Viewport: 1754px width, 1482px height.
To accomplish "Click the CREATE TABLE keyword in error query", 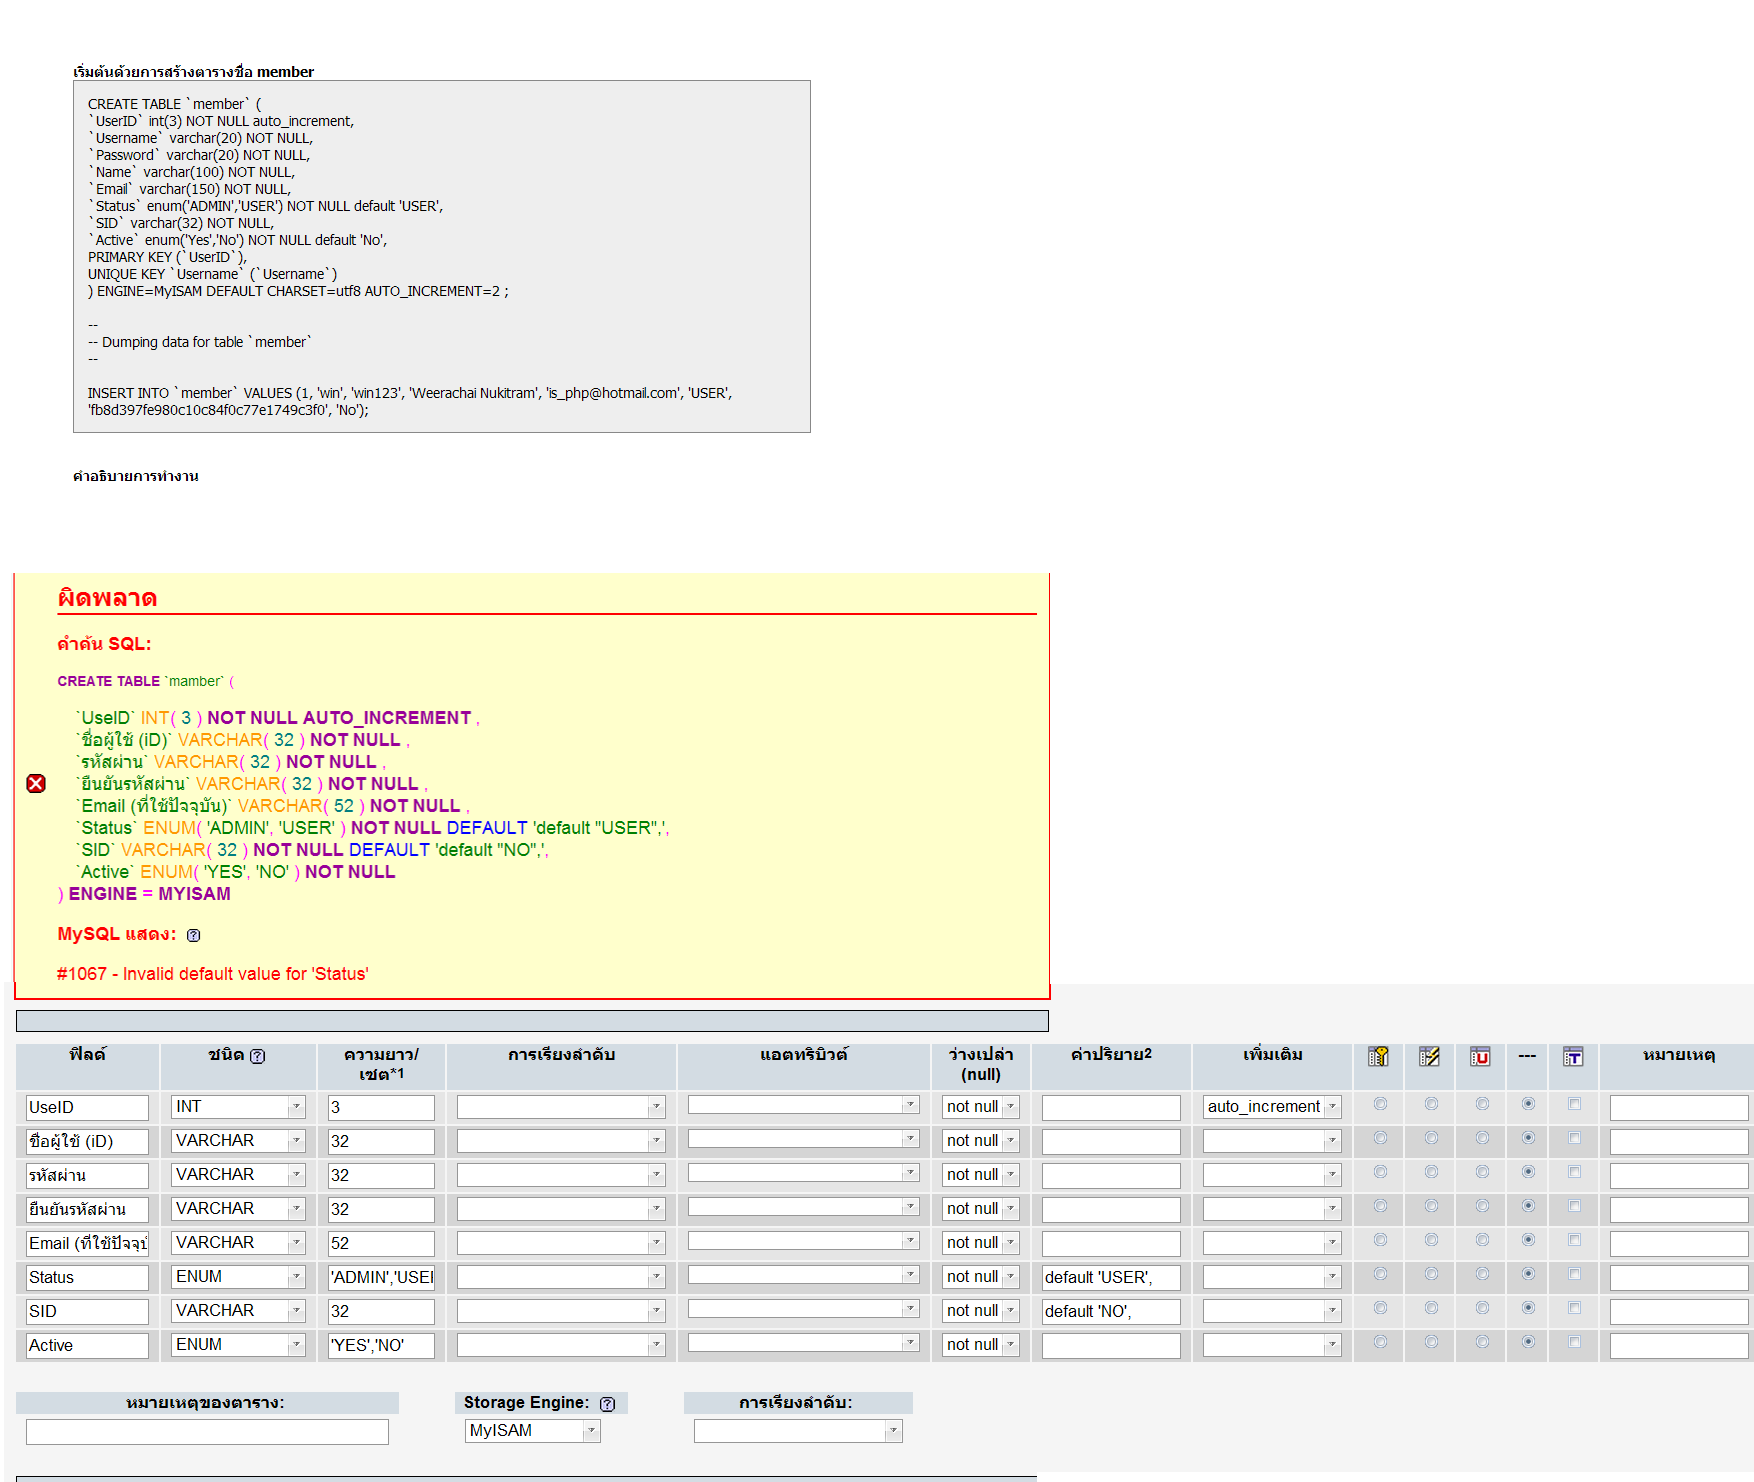I will click(x=108, y=681).
